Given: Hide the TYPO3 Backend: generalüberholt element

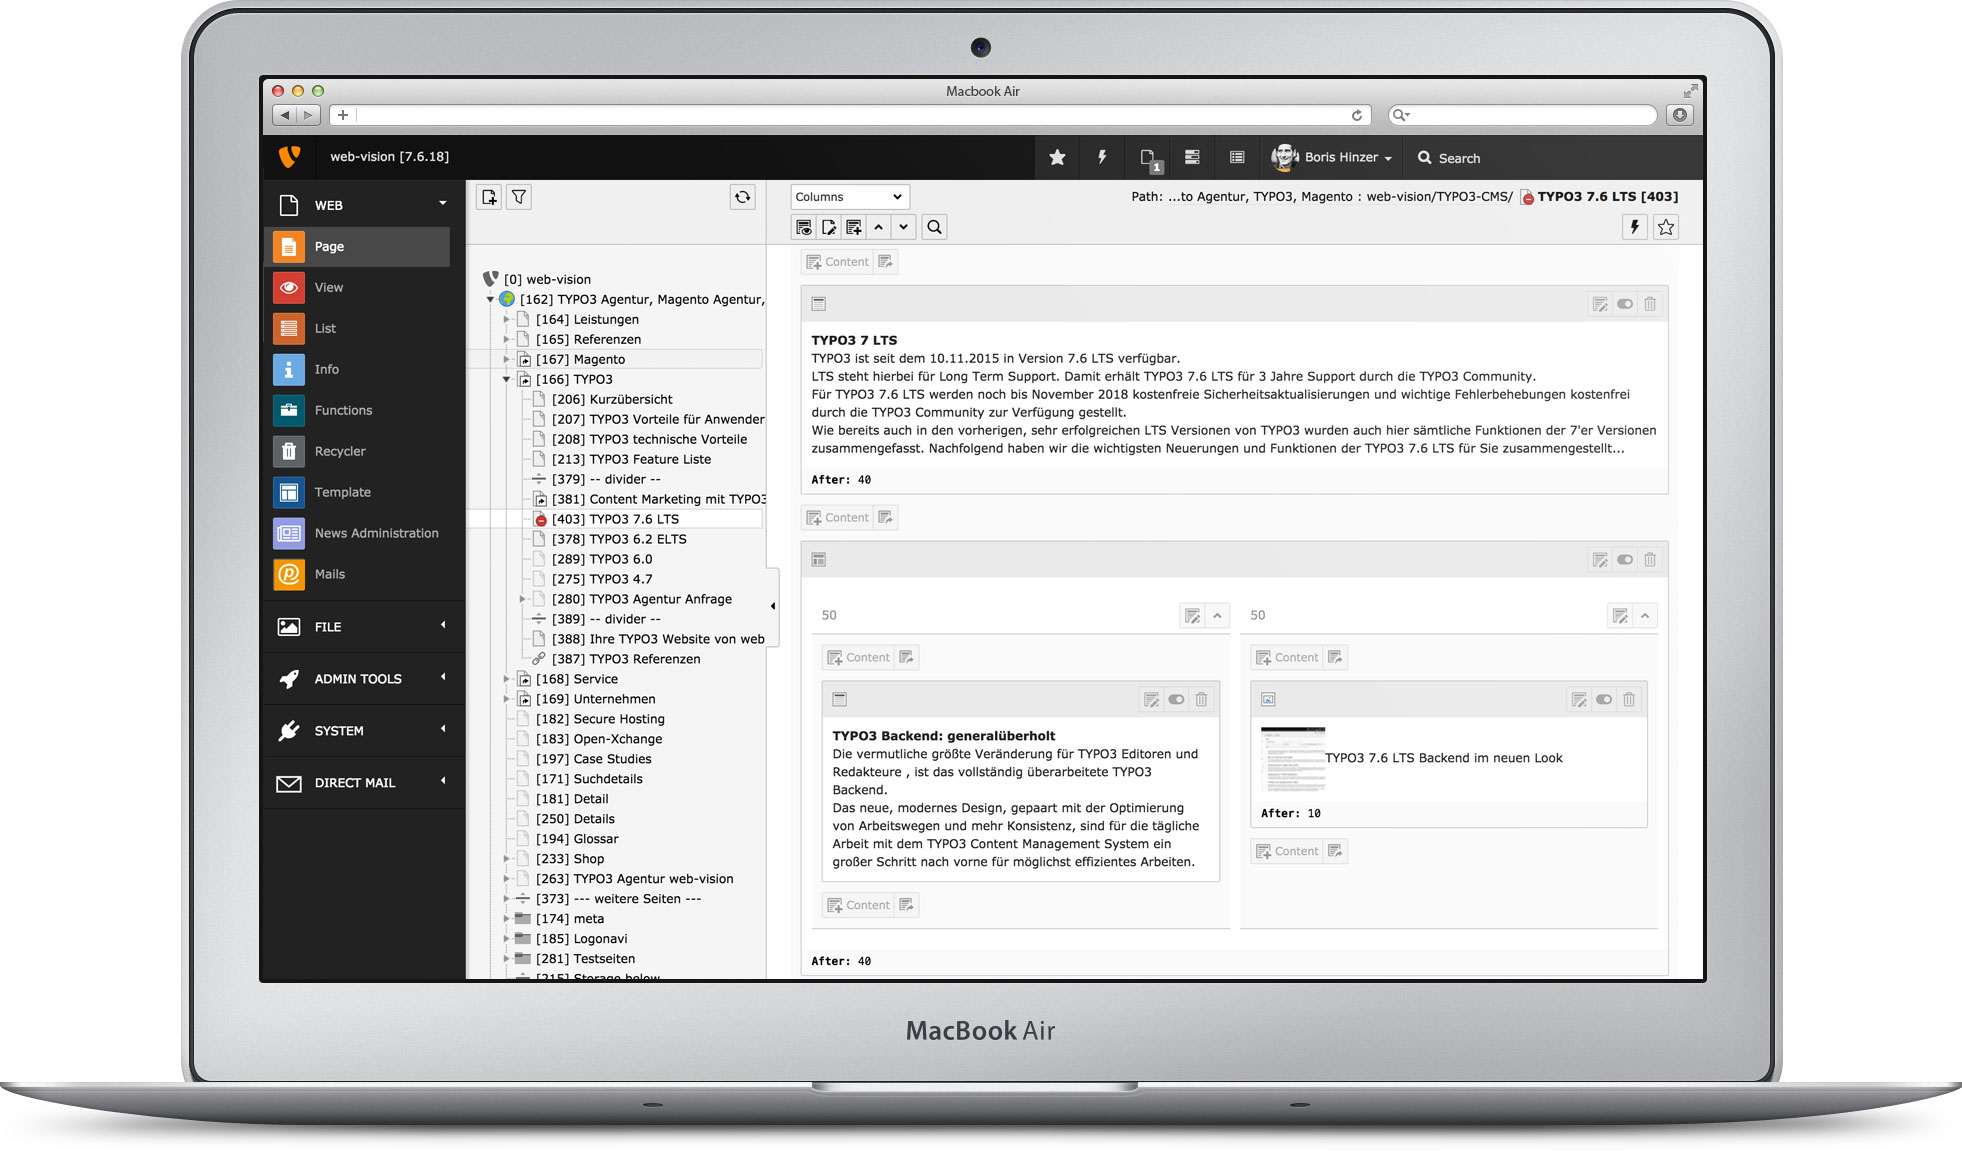Looking at the screenshot, I should point(1176,699).
